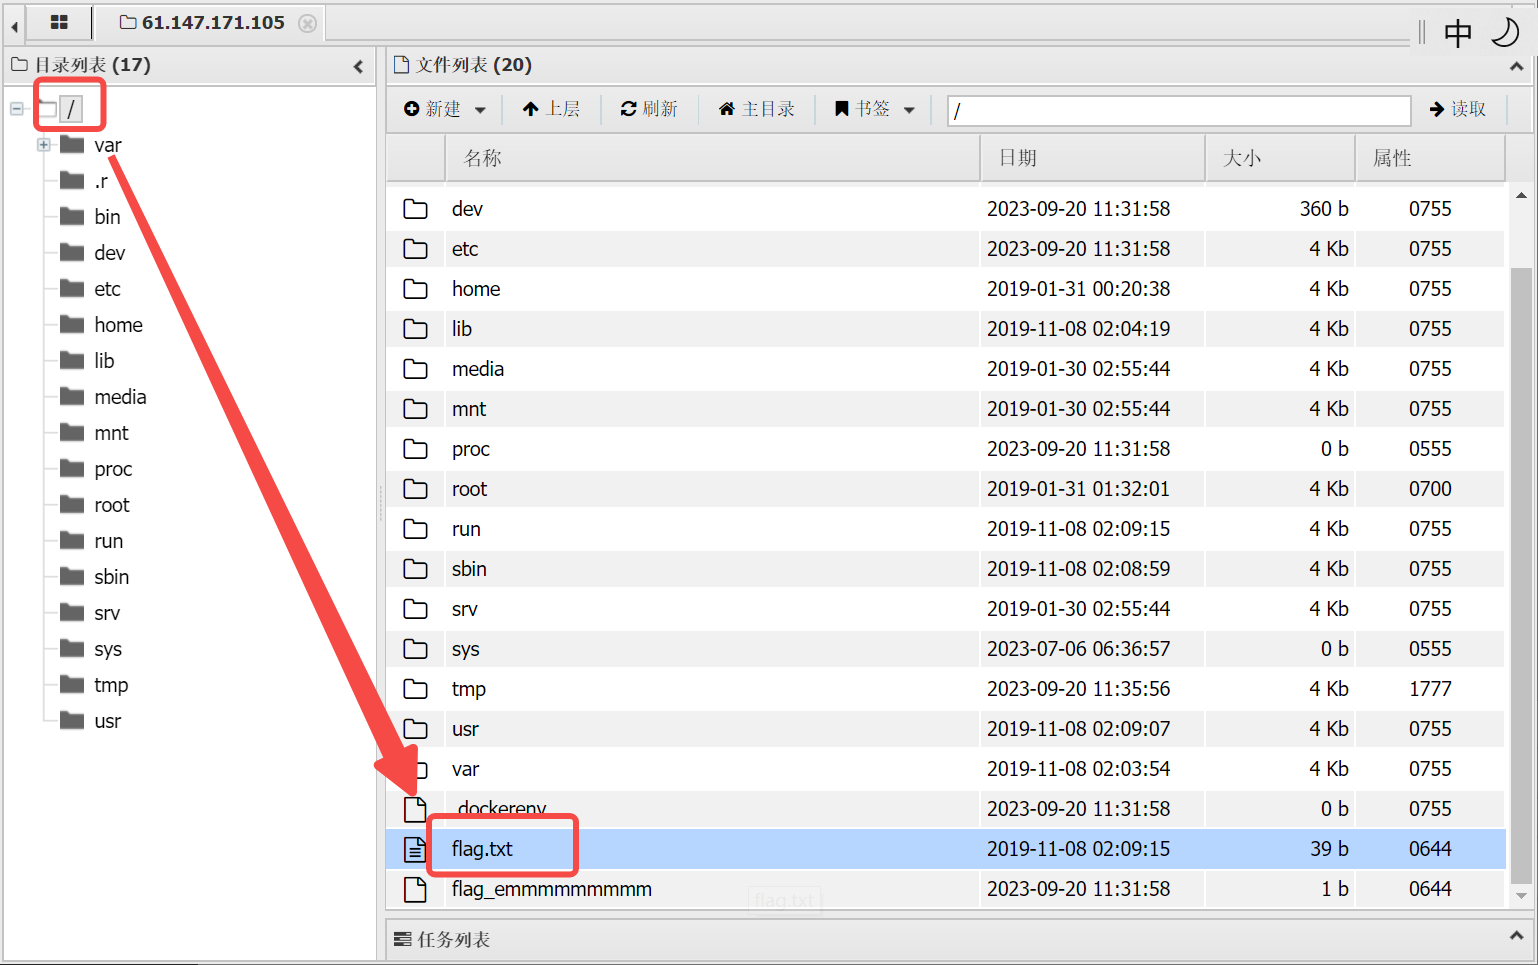Select the flag_emmmmmmmmm file name
This screenshot has height=965, width=1538.
click(551, 889)
